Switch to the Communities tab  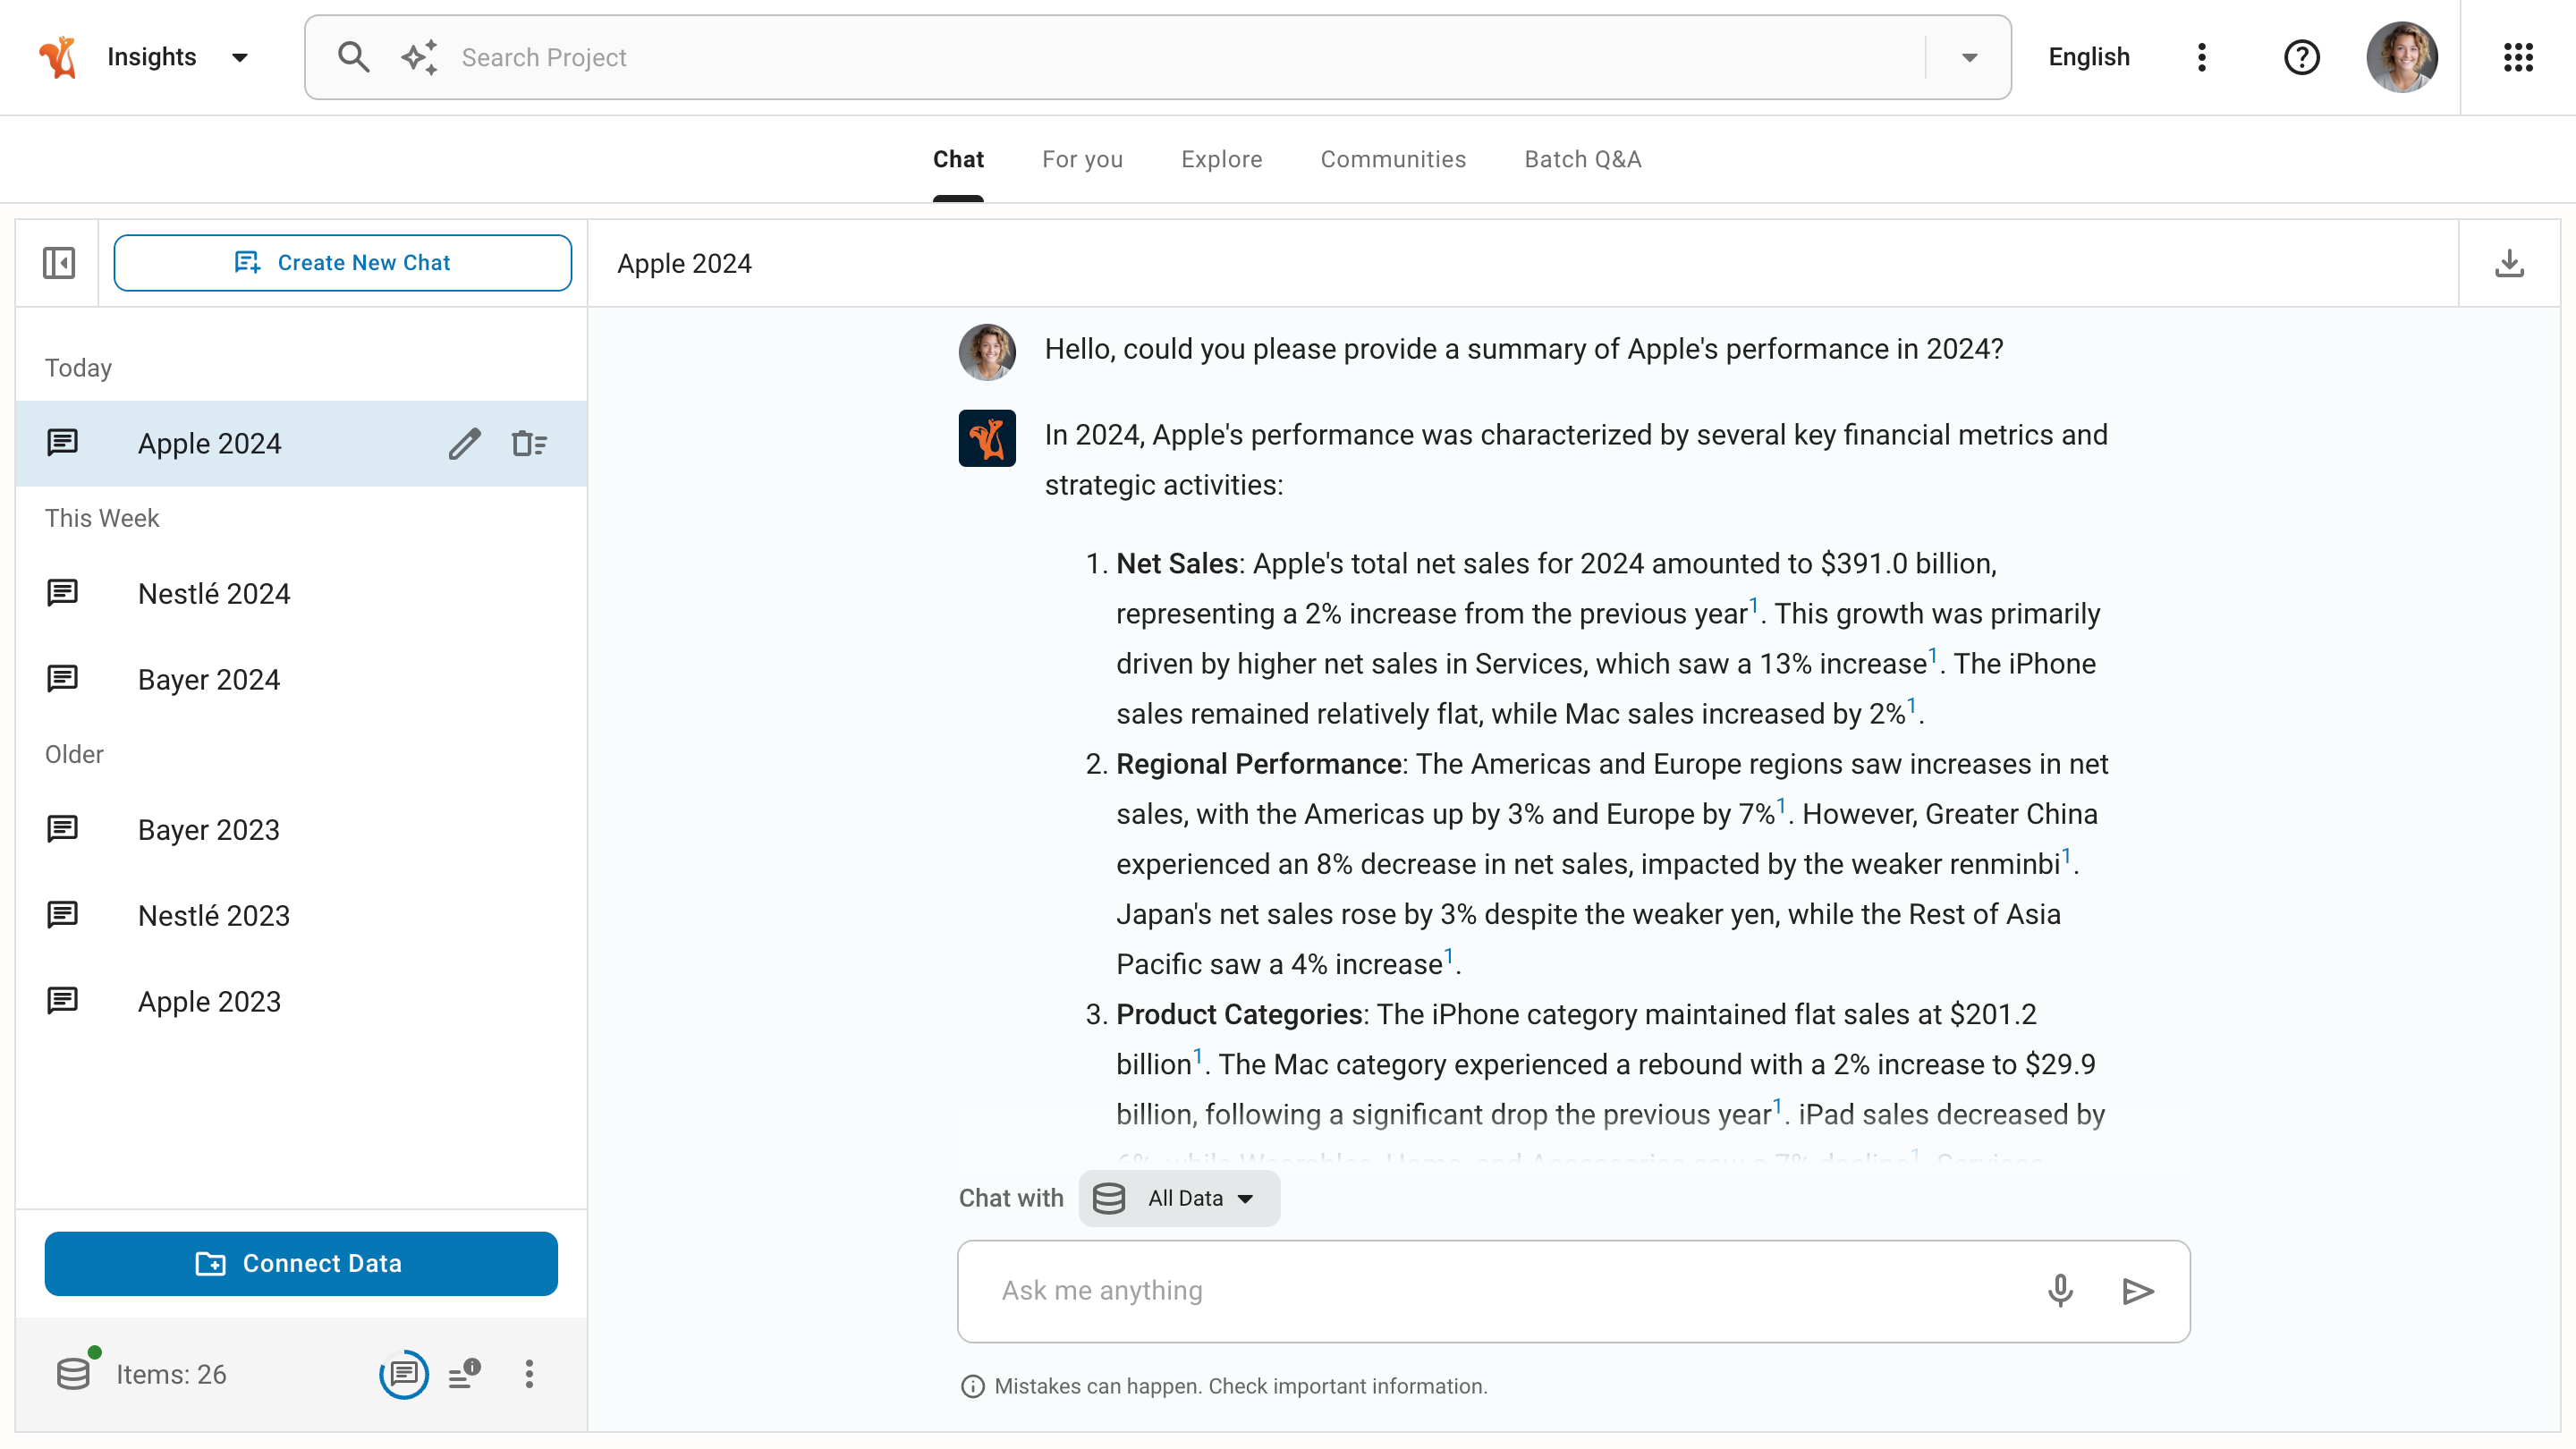(x=1392, y=159)
